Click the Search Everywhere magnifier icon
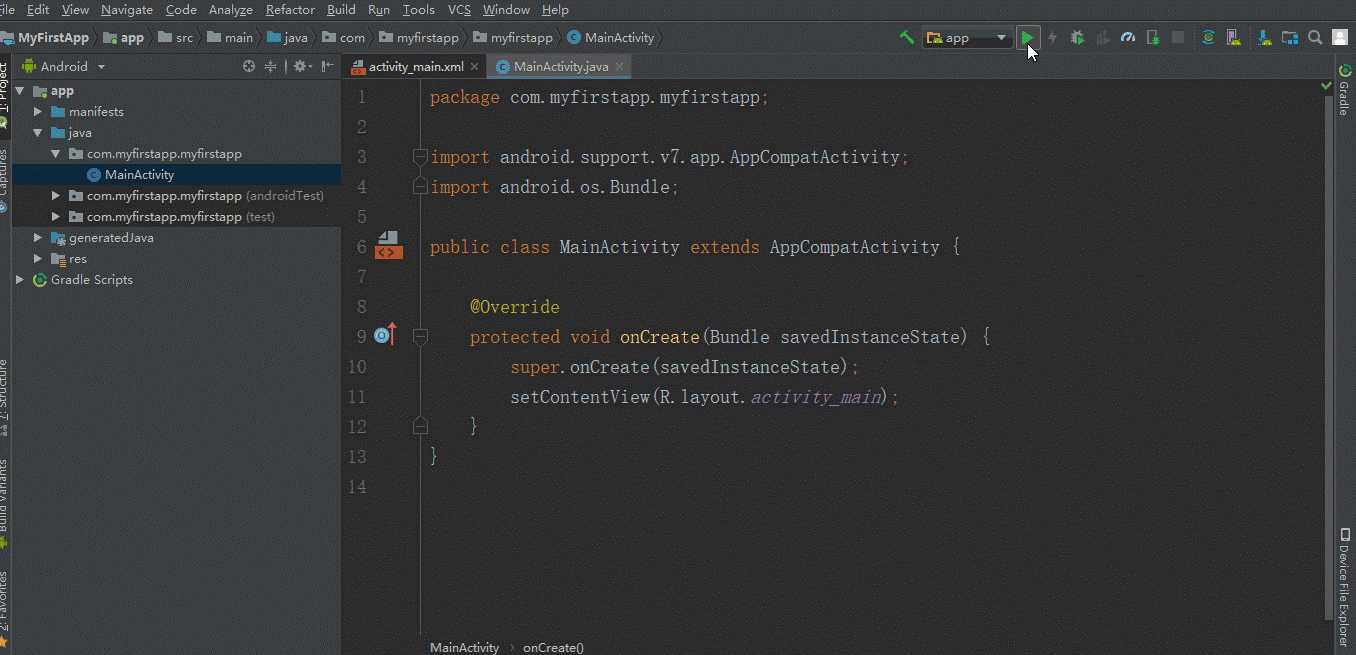The width and height of the screenshot is (1356, 655). click(1315, 38)
